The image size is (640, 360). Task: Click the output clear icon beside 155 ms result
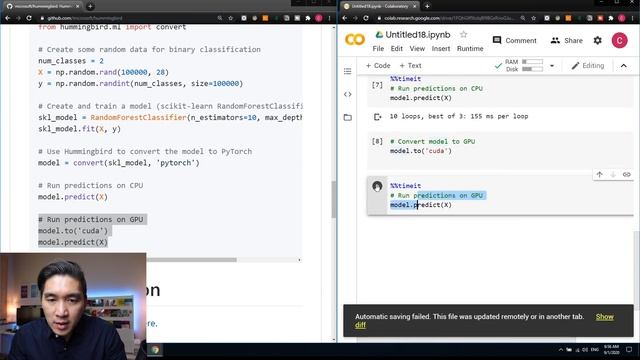click(378, 117)
